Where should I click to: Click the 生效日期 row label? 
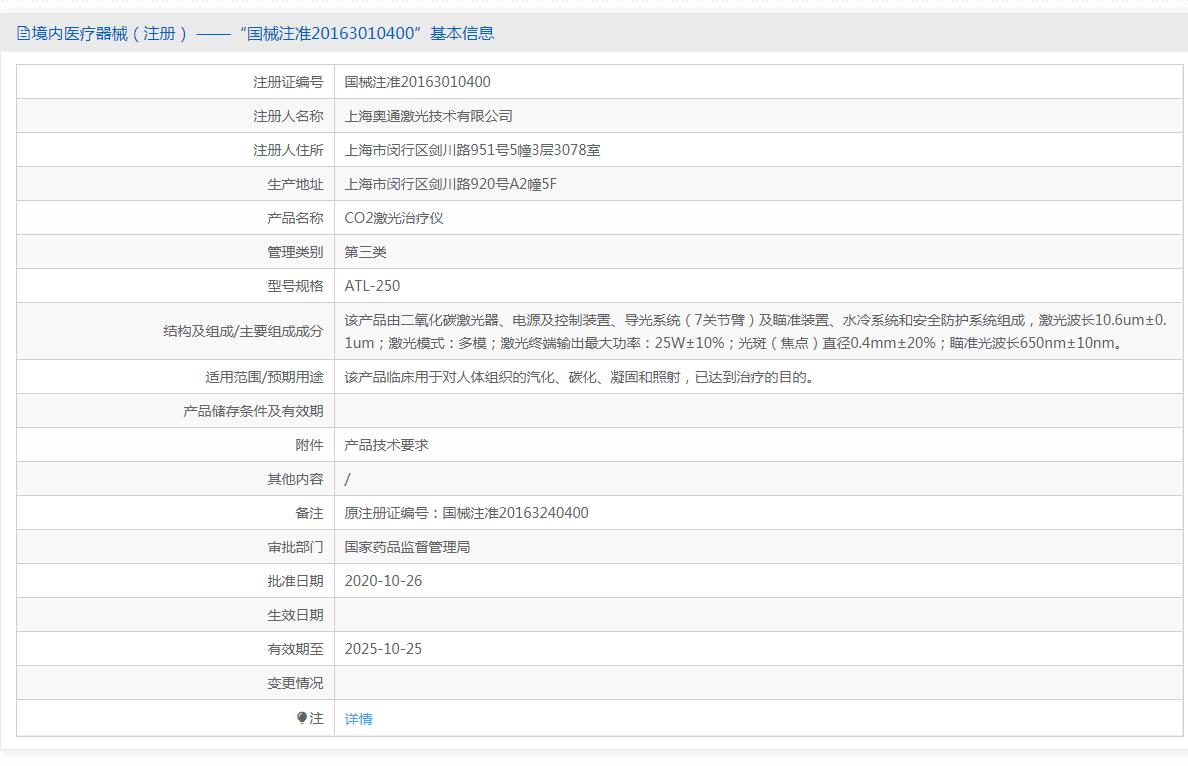tap(295, 615)
